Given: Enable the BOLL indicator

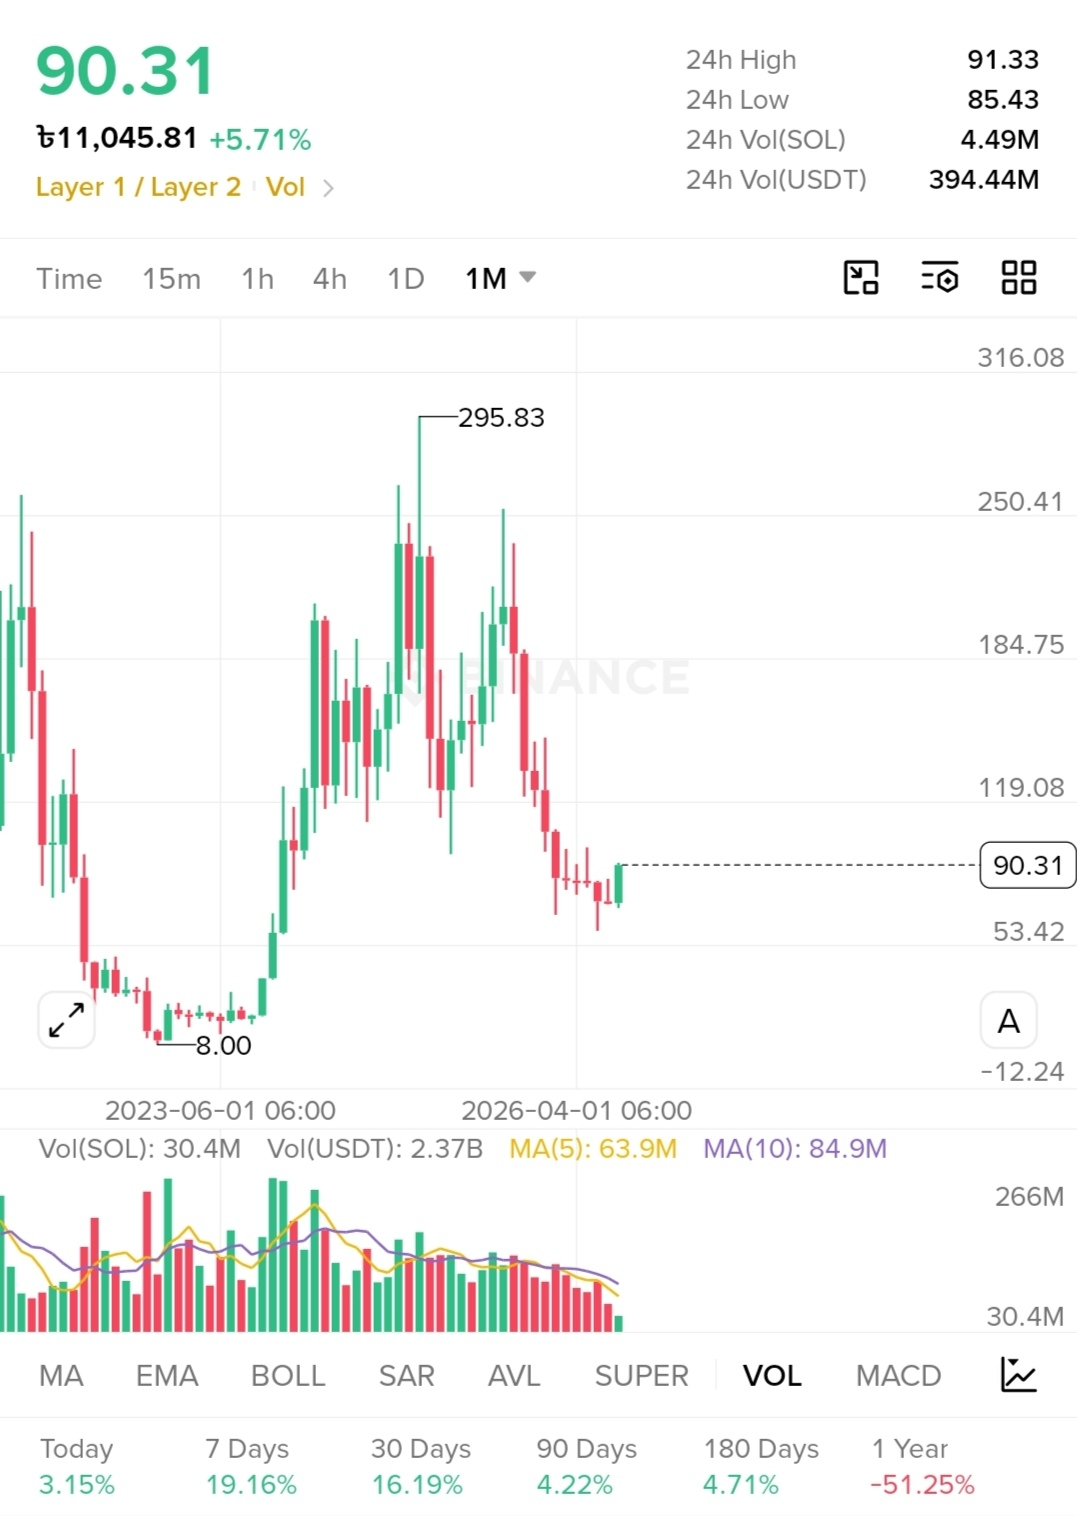Looking at the screenshot, I should tap(288, 1376).
